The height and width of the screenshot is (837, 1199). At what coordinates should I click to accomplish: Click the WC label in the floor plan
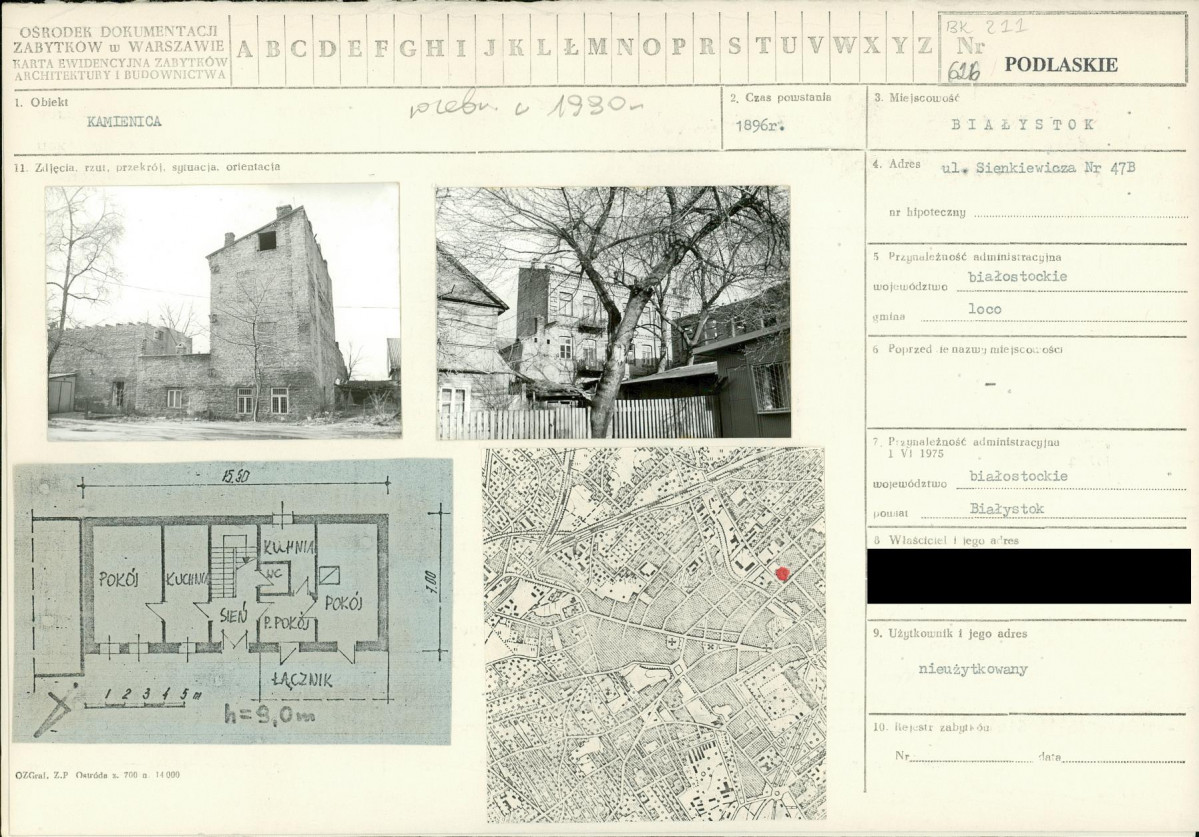(272, 577)
